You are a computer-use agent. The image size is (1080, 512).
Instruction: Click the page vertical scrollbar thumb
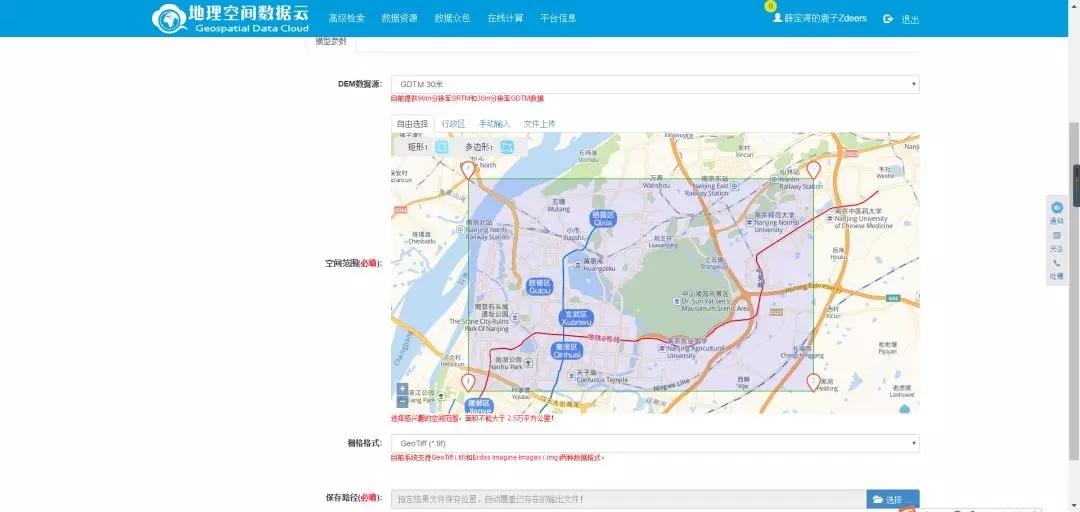click(1074, 291)
